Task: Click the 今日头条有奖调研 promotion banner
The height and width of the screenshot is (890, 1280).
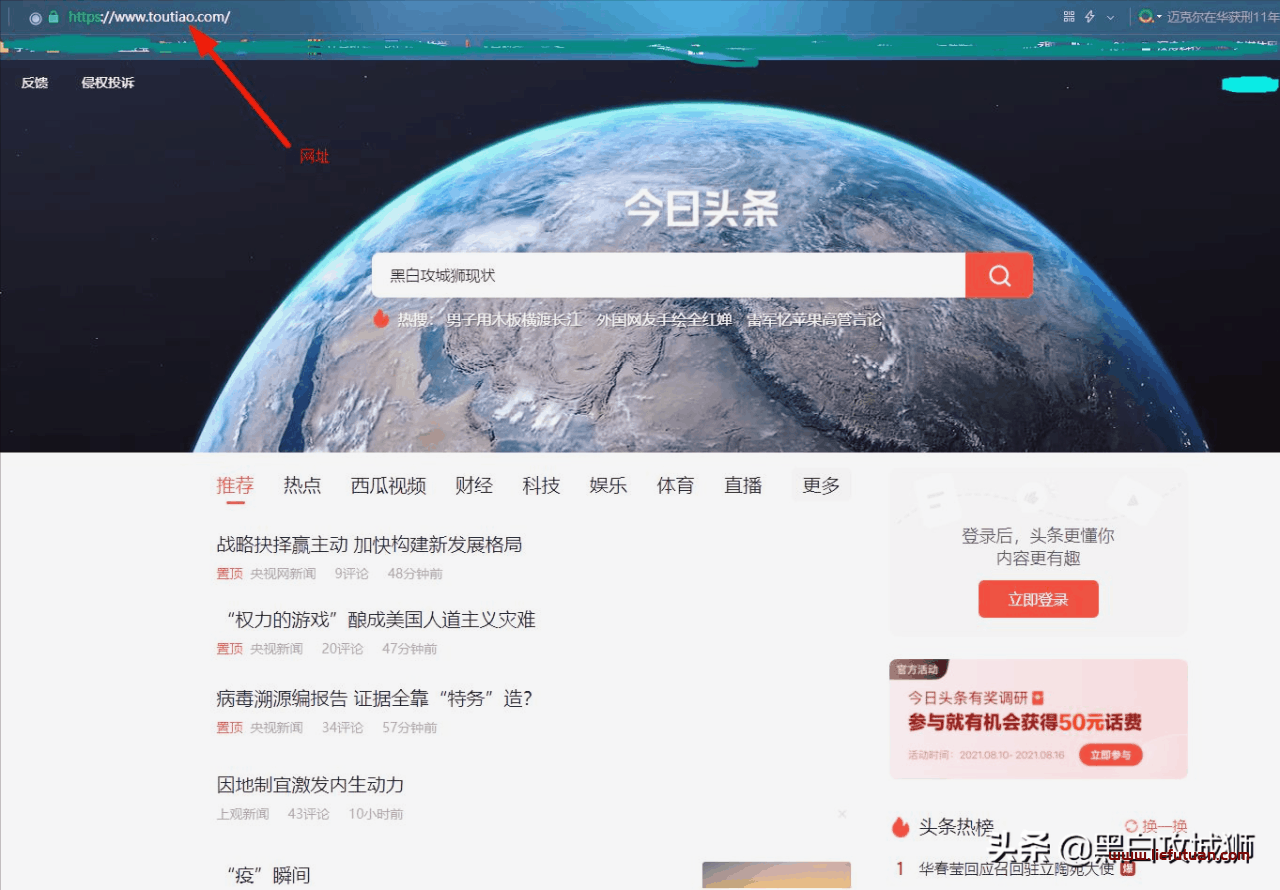Action: (1038, 719)
